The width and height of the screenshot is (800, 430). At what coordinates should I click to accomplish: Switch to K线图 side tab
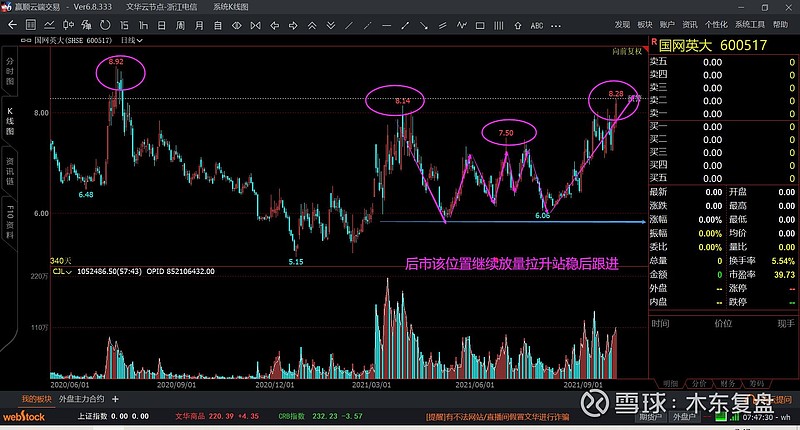[10, 121]
